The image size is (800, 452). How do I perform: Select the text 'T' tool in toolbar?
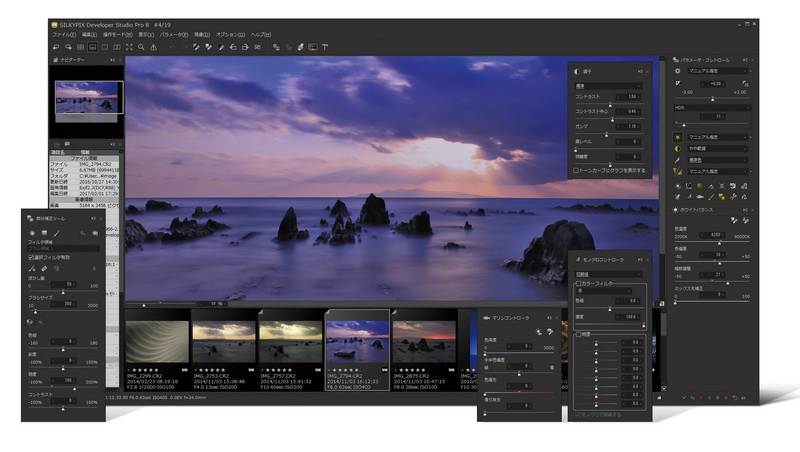pos(325,46)
